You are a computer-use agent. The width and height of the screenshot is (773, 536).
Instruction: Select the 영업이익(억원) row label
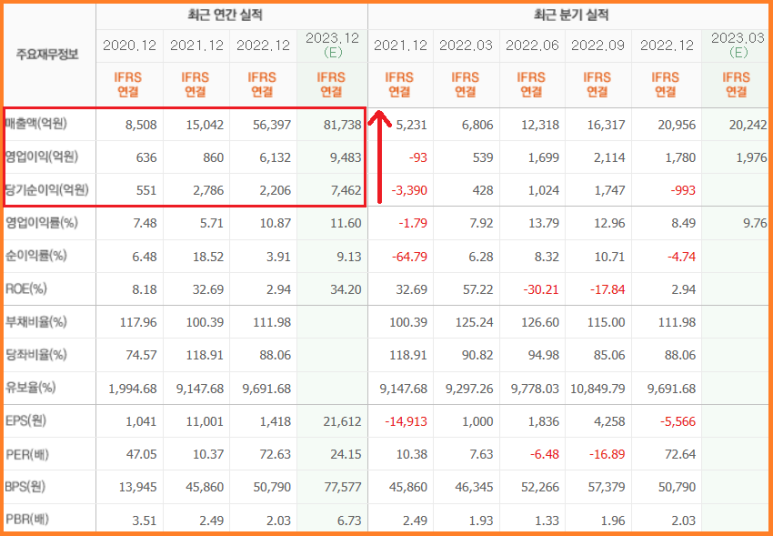[42, 157]
